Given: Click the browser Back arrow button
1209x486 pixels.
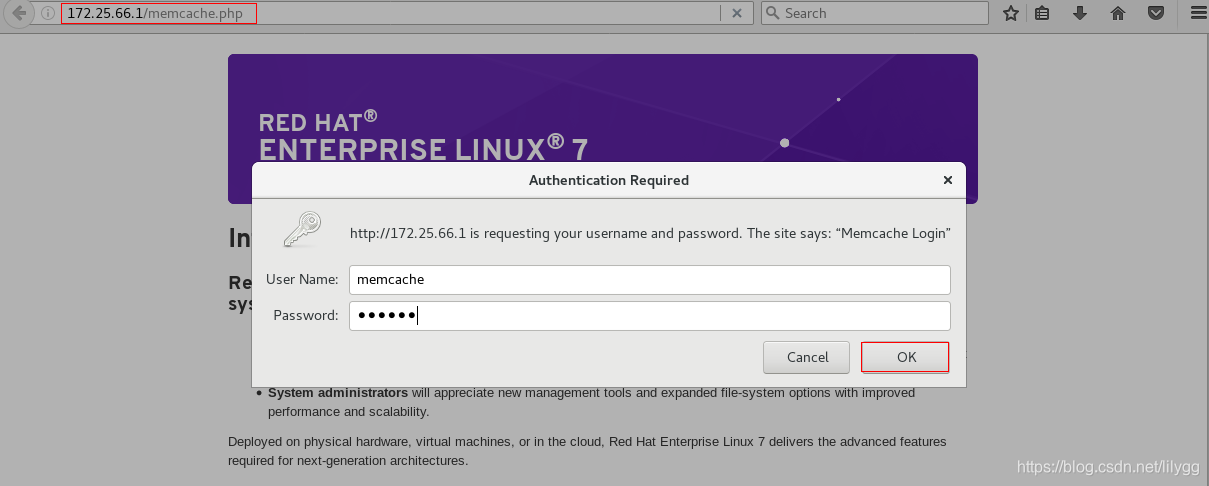Looking at the screenshot, I should [x=18, y=14].
